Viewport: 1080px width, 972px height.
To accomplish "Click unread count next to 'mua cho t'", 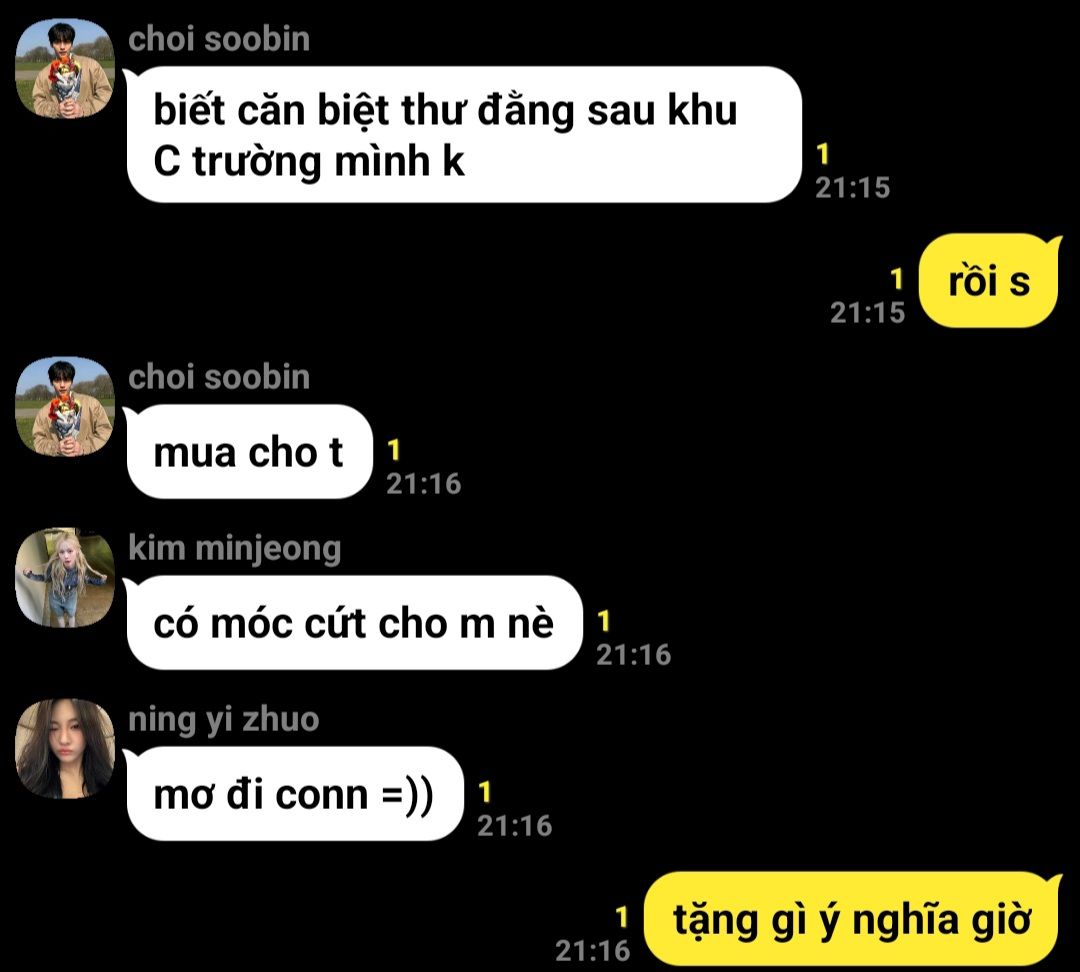I will click(x=393, y=451).
